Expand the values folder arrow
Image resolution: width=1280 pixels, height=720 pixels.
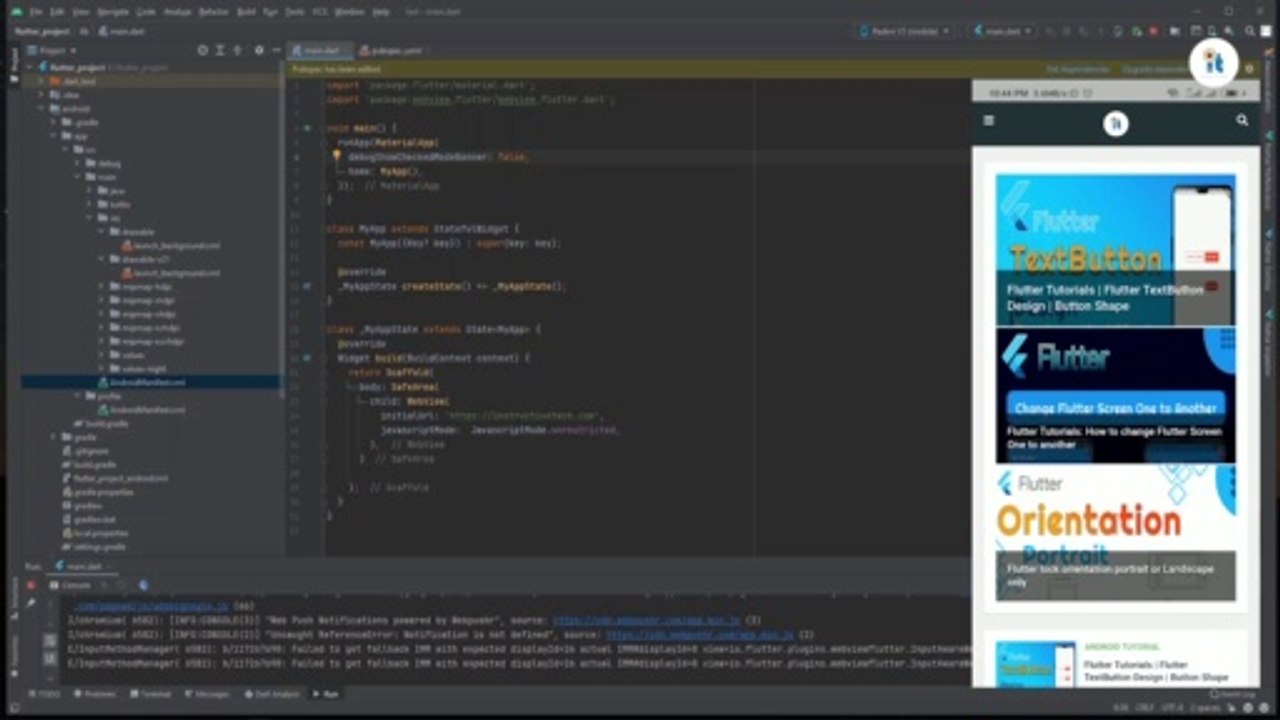101,354
